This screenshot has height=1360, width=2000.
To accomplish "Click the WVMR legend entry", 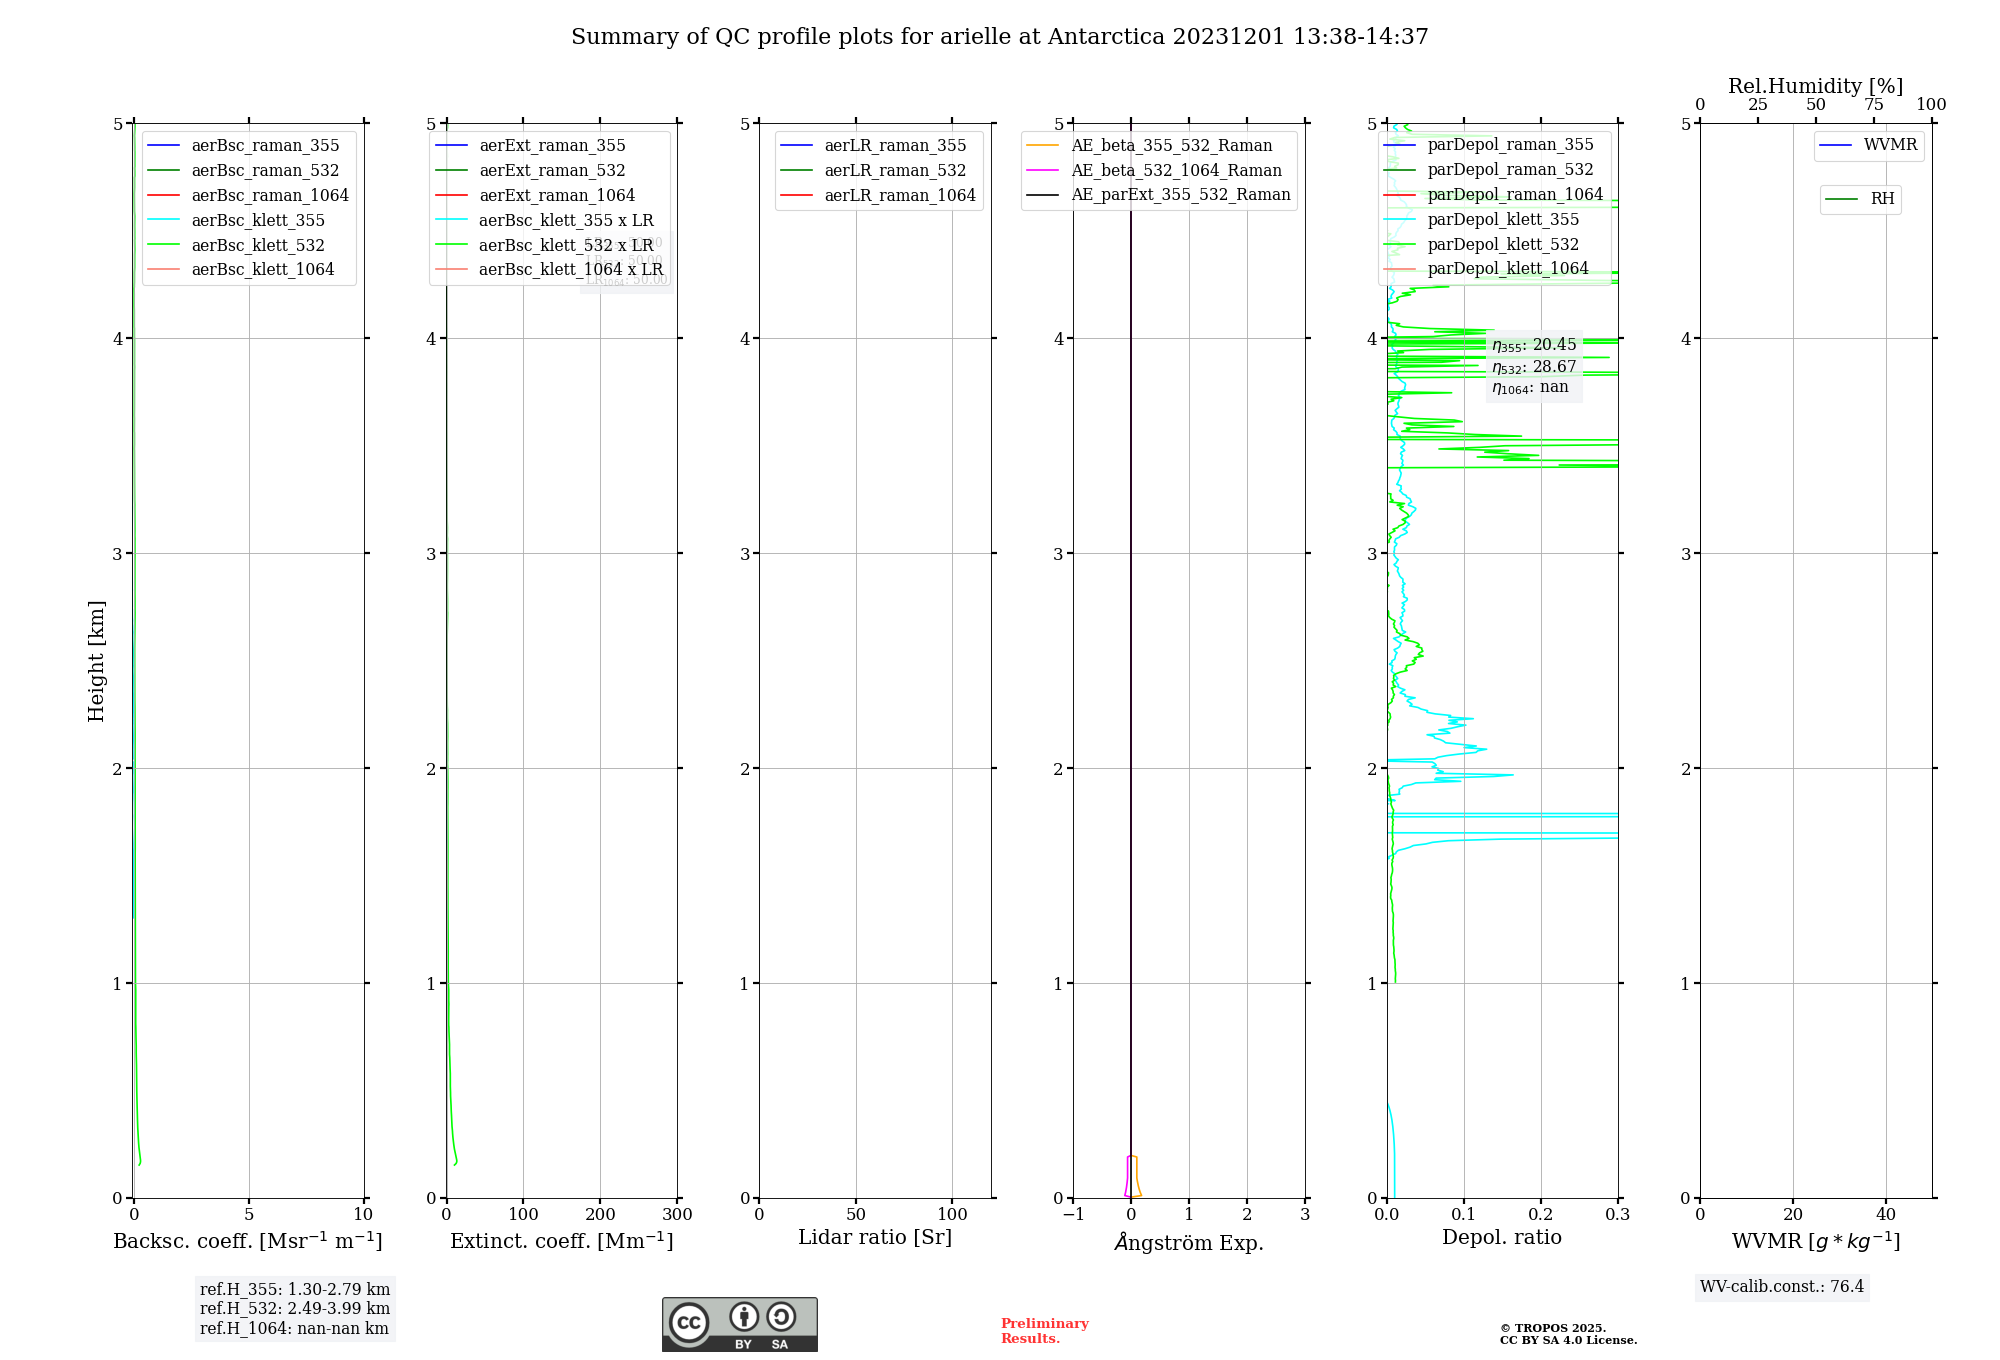I will click(x=1889, y=146).
